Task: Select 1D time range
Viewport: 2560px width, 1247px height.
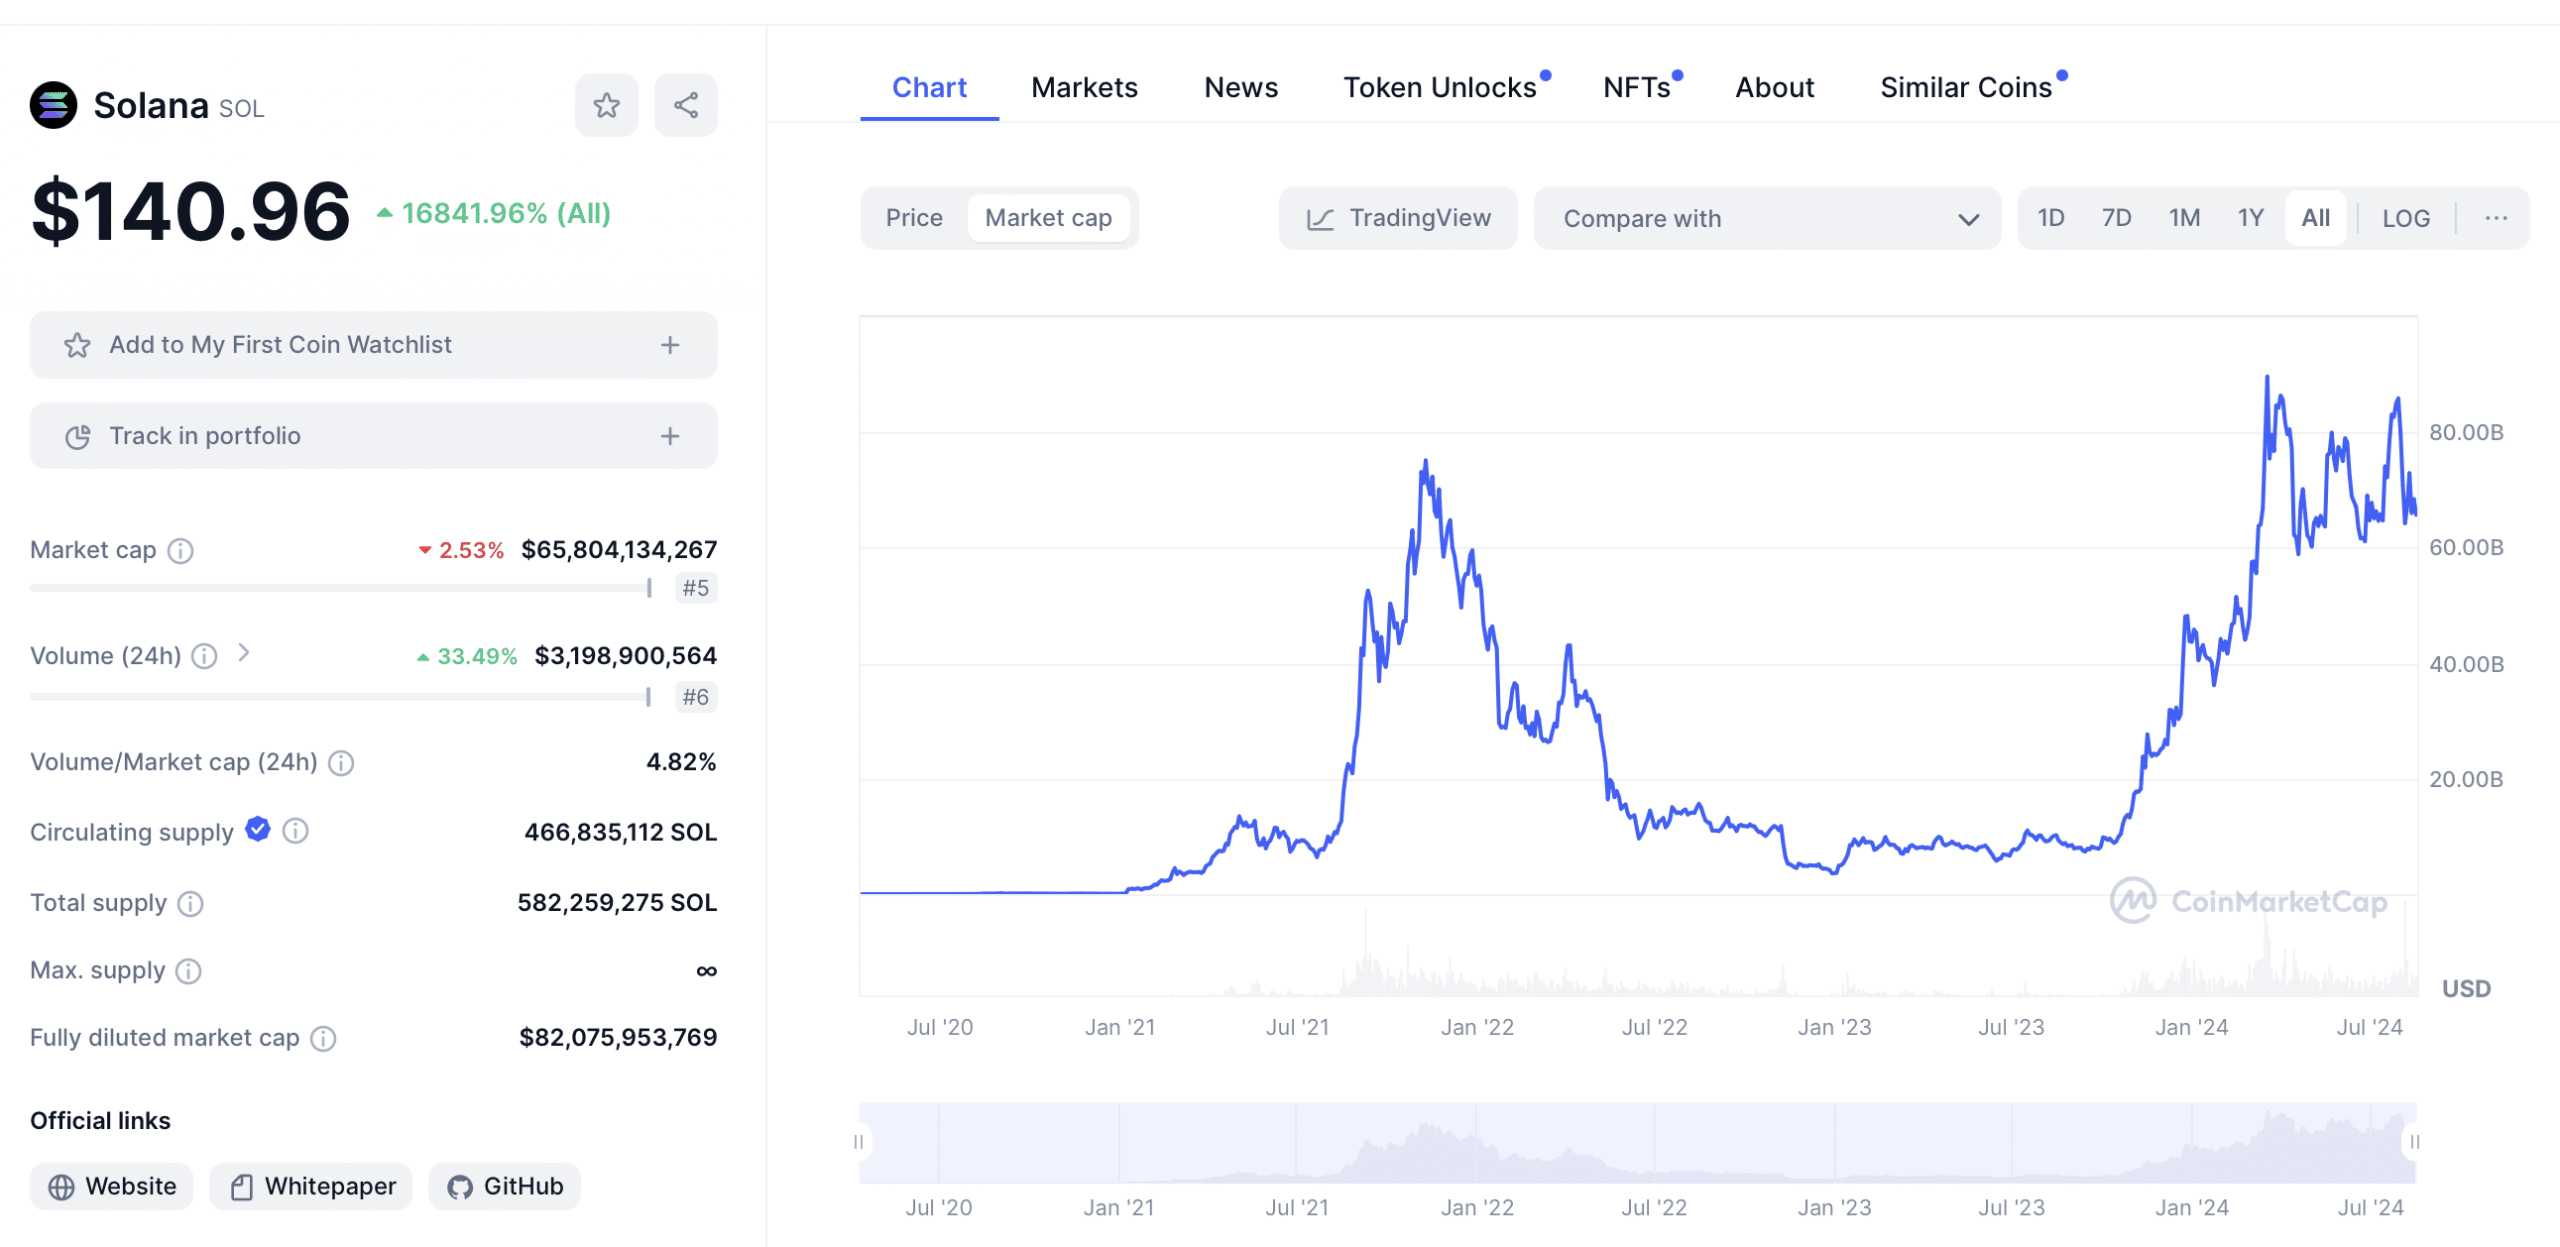Action: click(2050, 218)
